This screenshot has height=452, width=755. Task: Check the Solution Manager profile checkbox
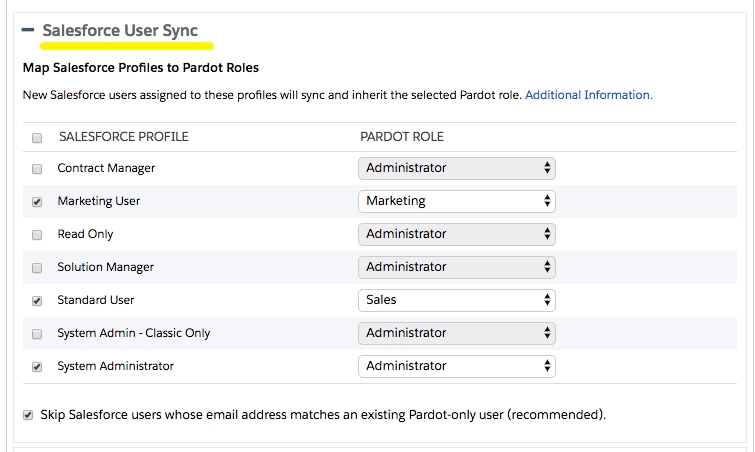pos(37,268)
